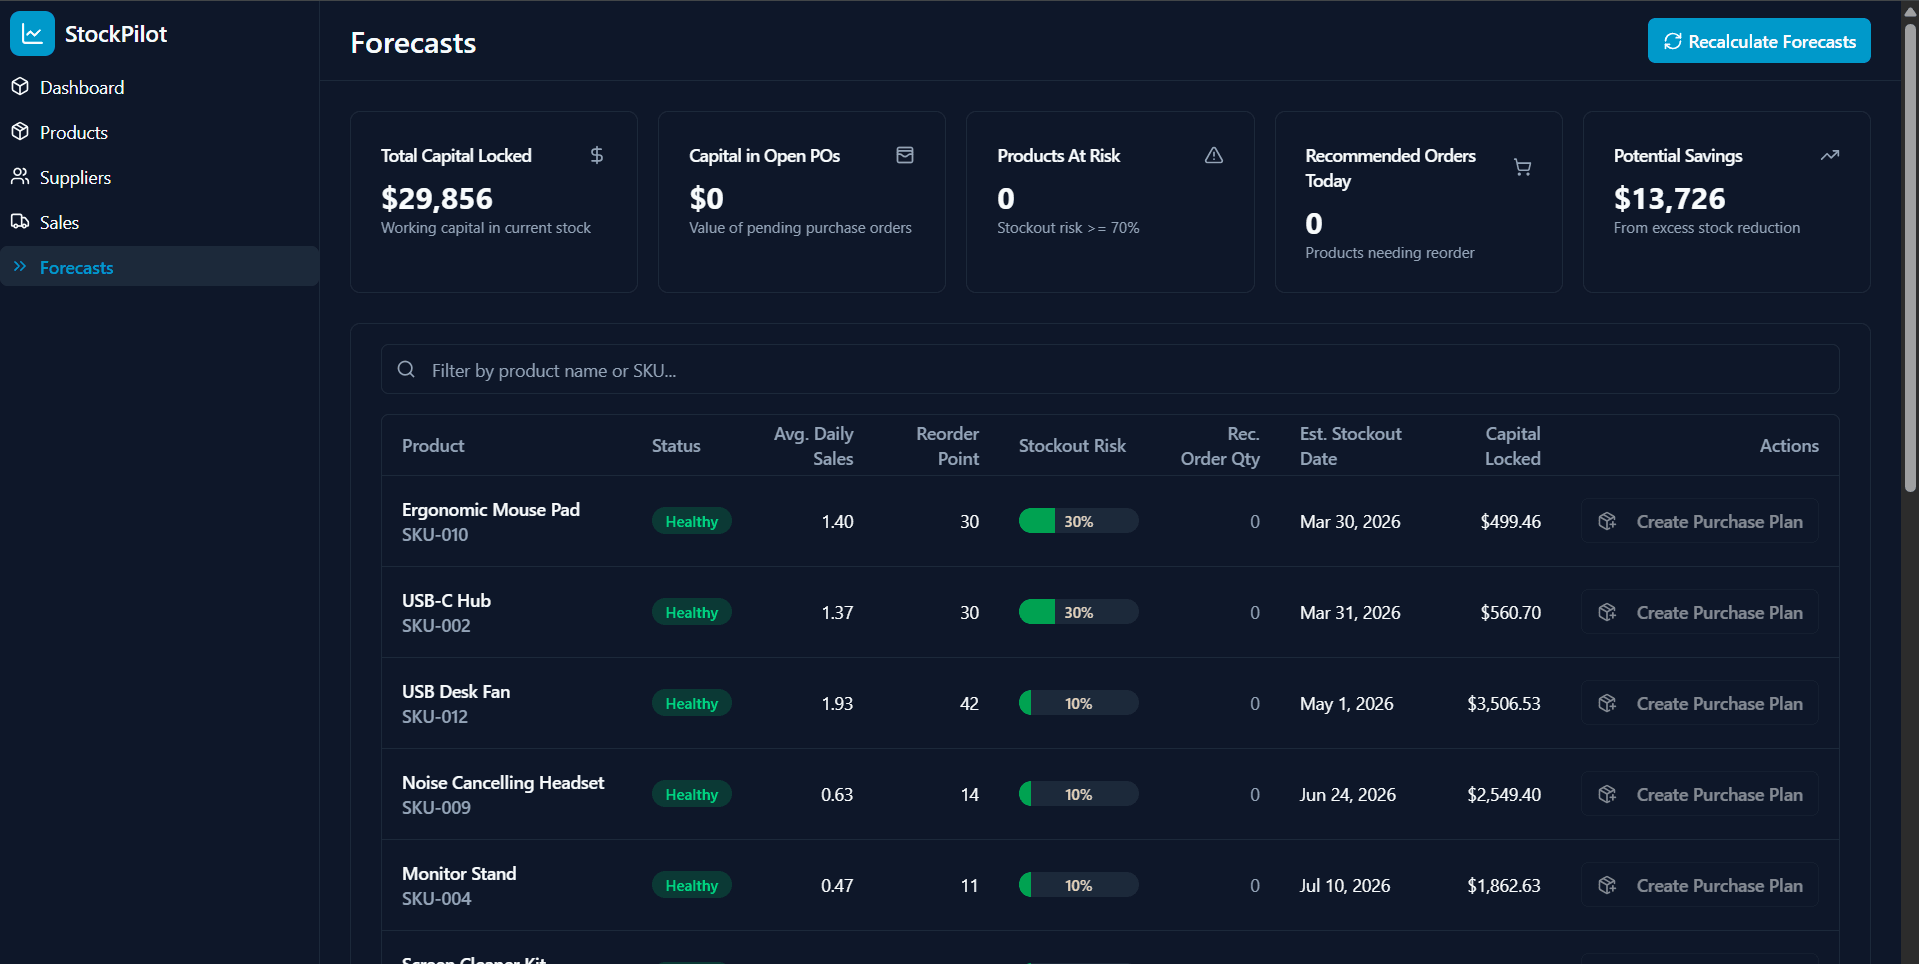Click the Sales sidebar icon
This screenshot has height=964, width=1919.
21,221
